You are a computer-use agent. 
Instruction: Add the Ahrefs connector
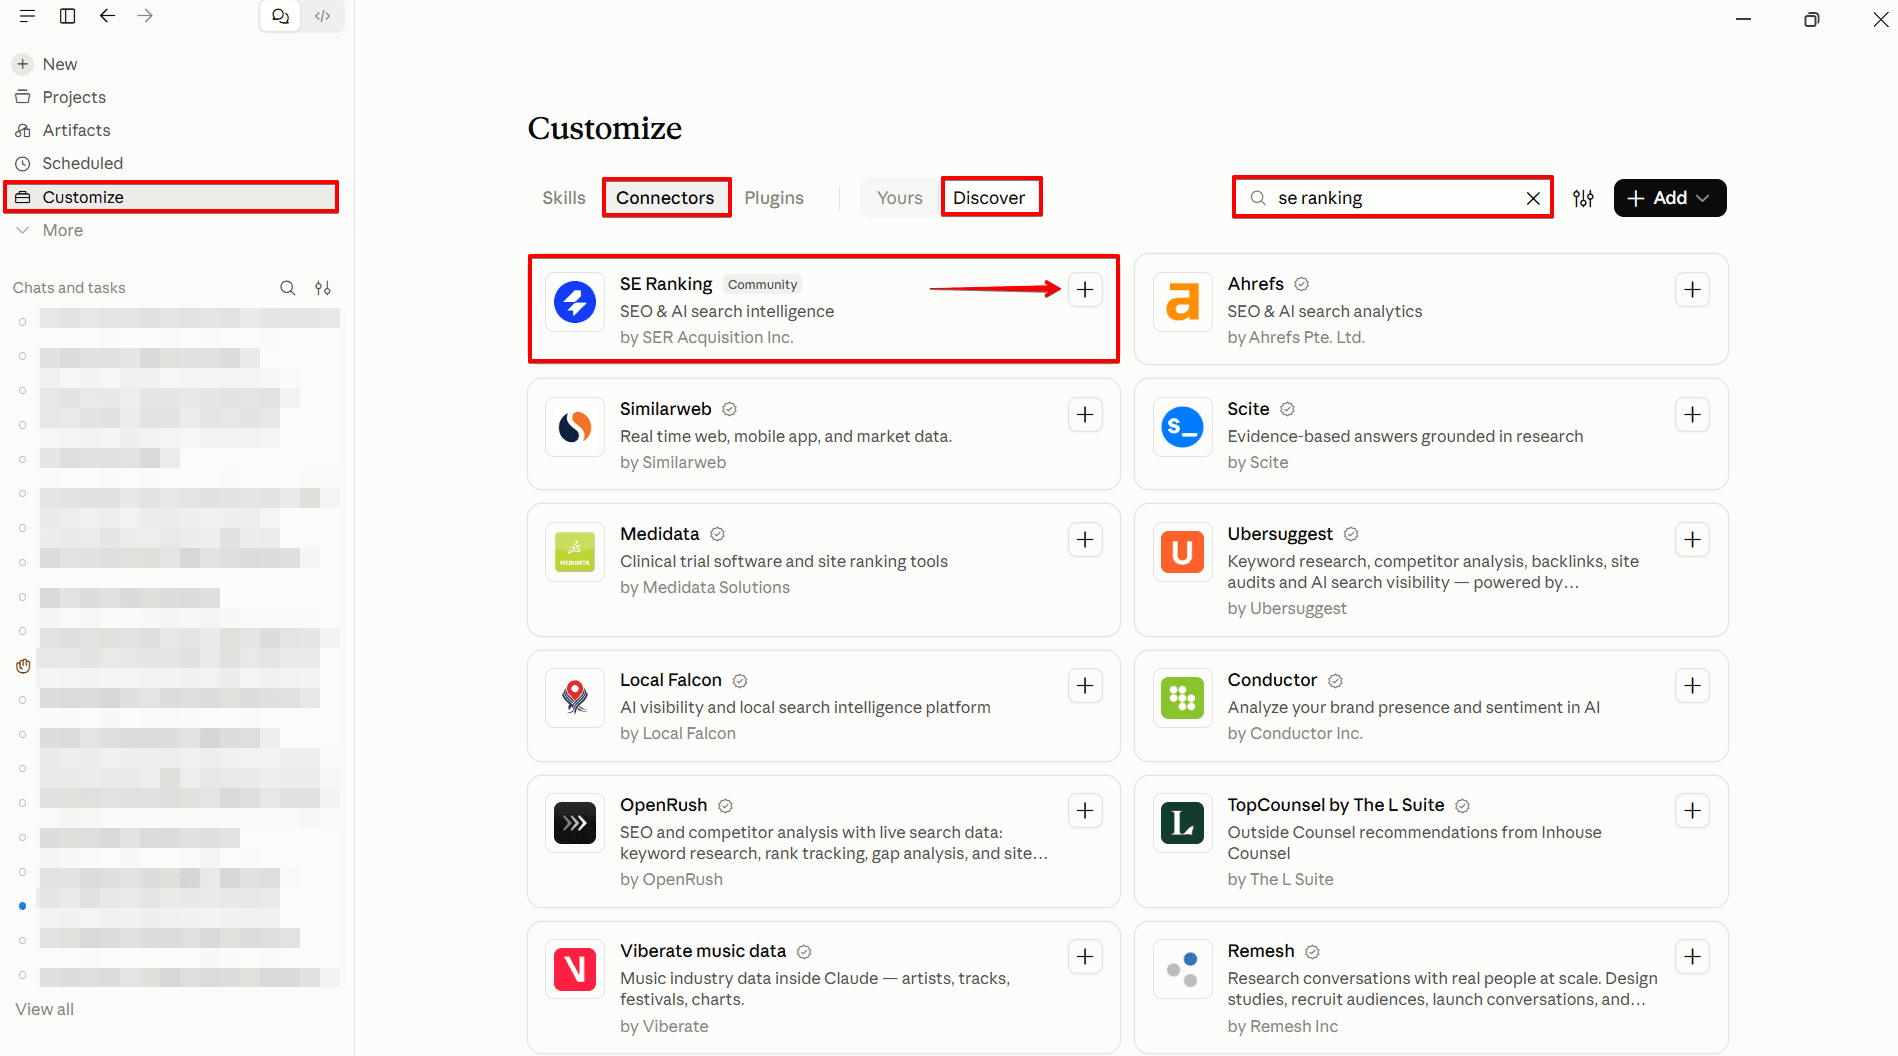1692,290
